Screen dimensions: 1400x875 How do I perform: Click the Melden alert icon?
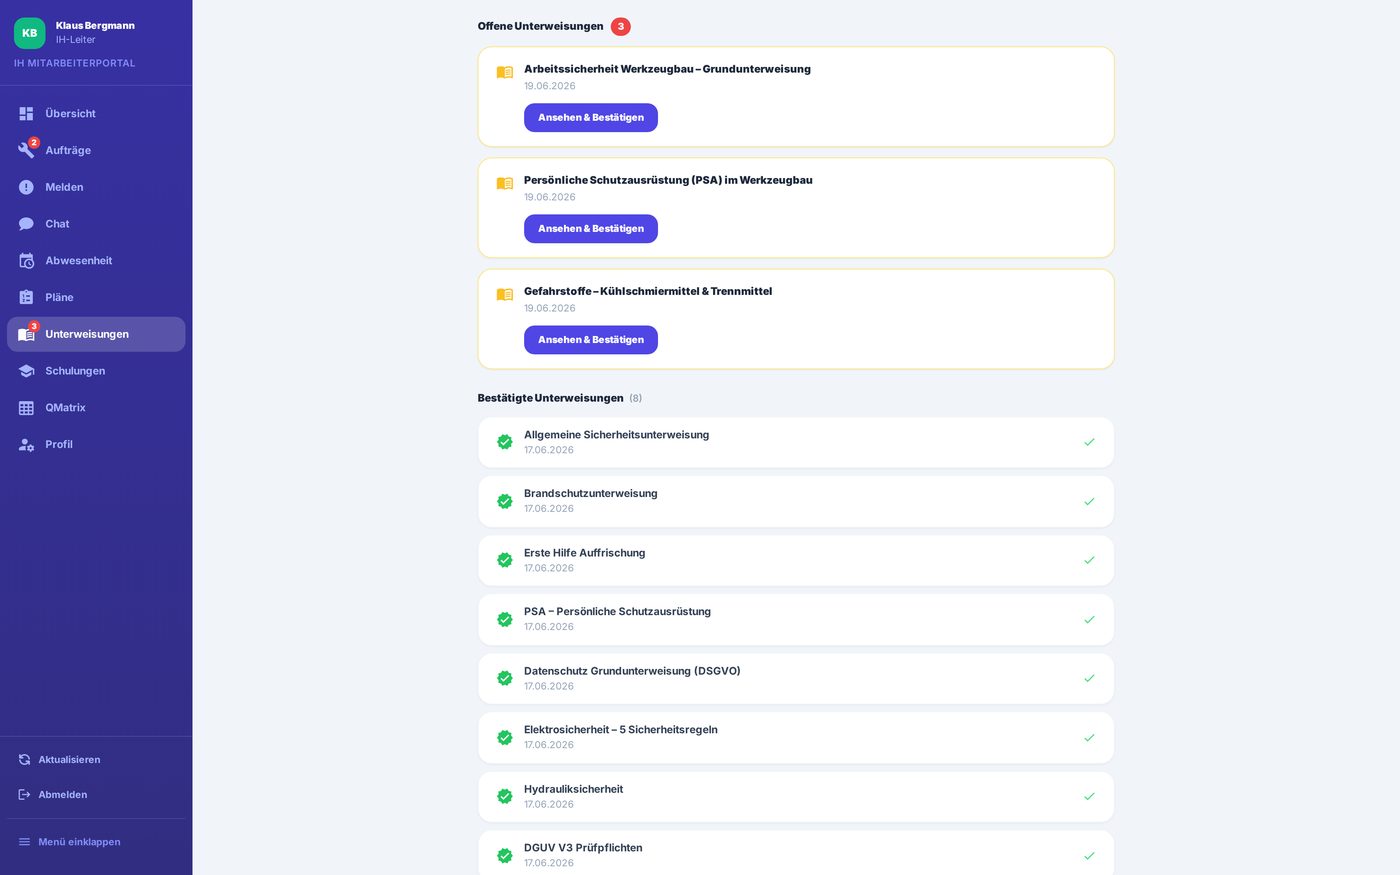[26, 187]
